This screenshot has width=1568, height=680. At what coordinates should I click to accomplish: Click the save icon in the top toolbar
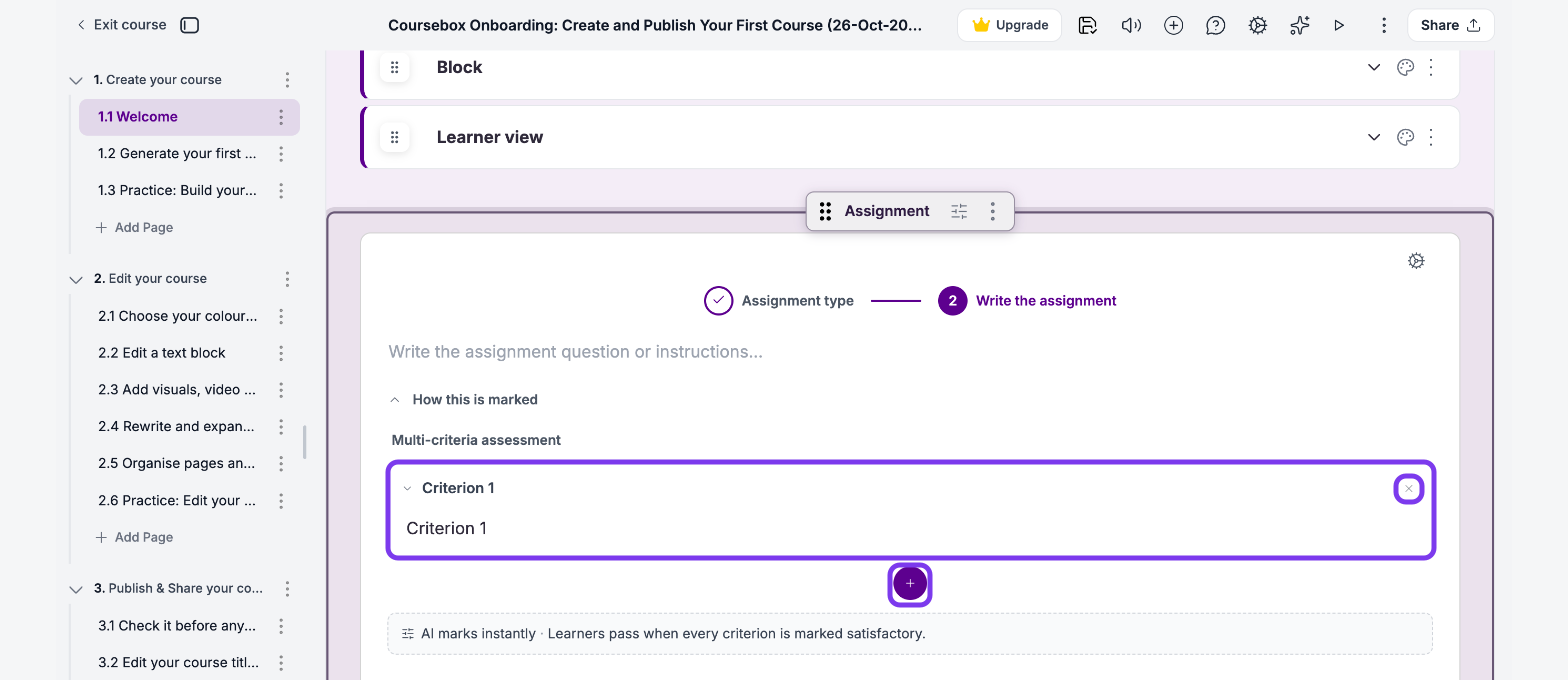point(1088,25)
